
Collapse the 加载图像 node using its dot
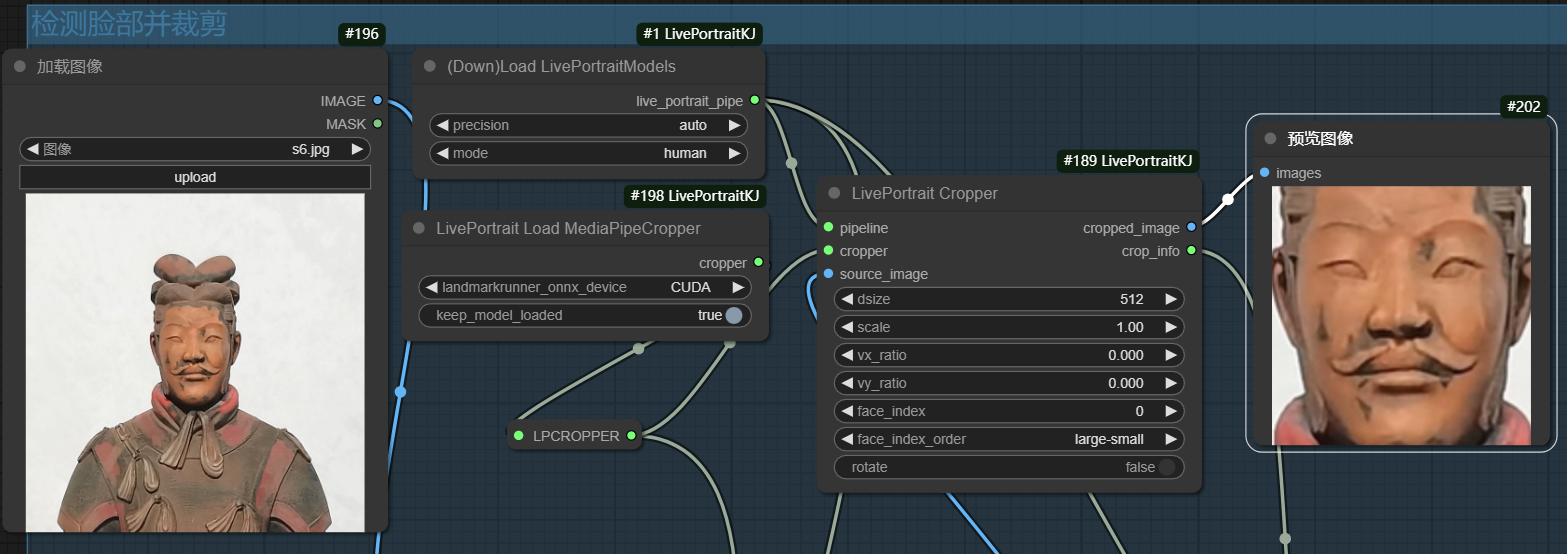click(19, 67)
